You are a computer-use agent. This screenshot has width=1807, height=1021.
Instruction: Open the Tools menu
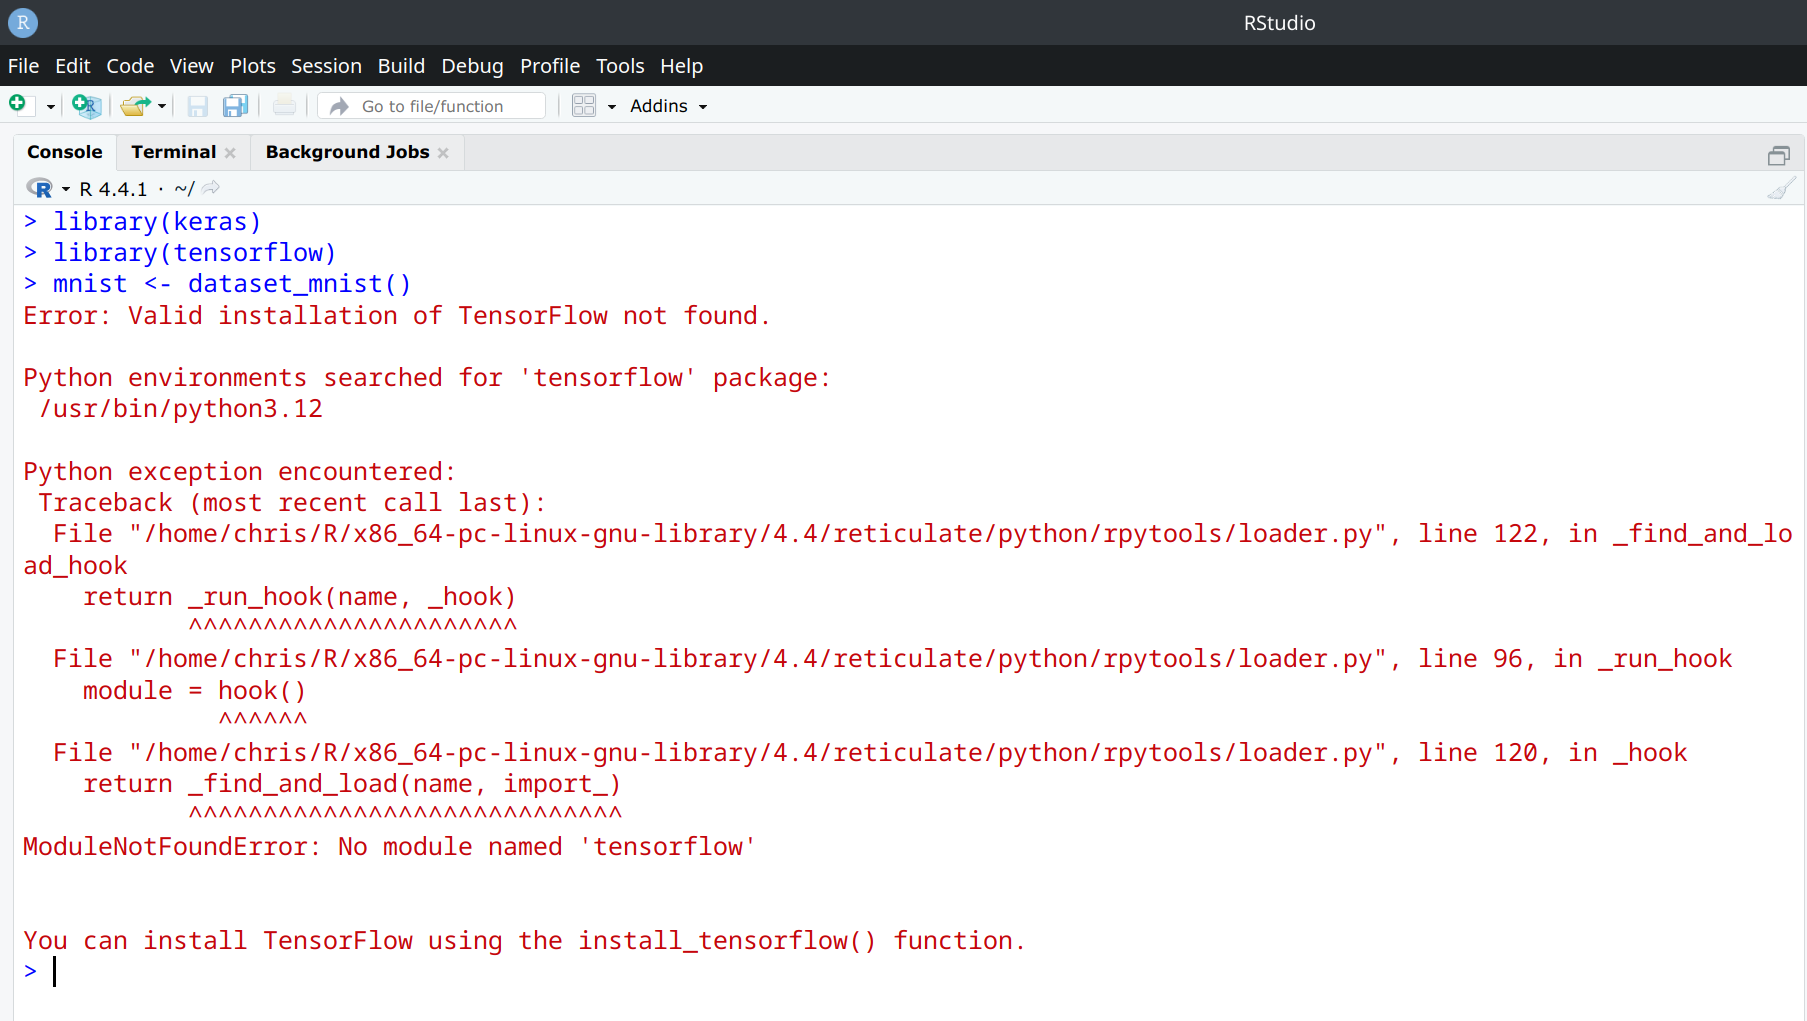(620, 66)
